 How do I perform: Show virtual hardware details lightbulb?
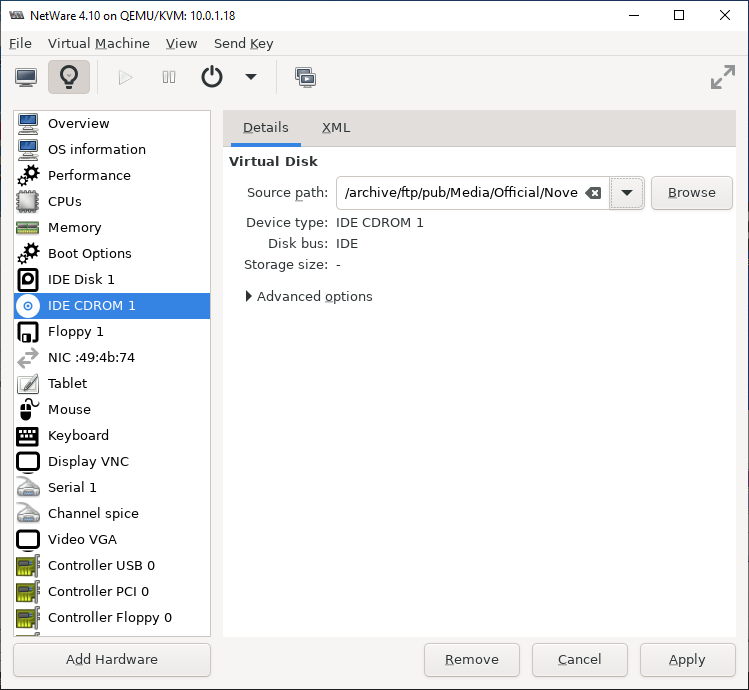tap(69, 77)
